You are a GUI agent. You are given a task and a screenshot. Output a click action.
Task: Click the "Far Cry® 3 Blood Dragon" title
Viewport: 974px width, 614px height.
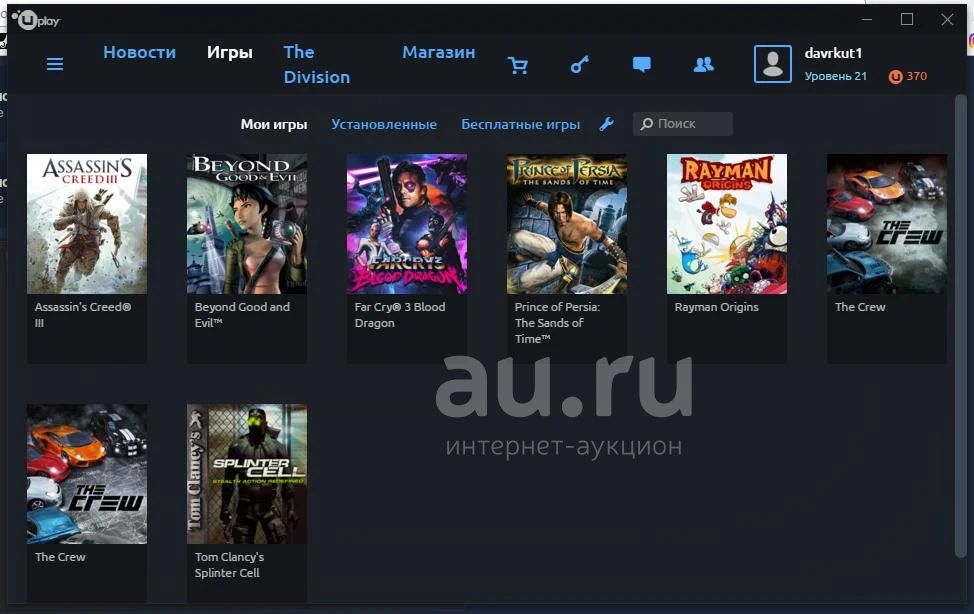pyautogui.click(x=400, y=314)
